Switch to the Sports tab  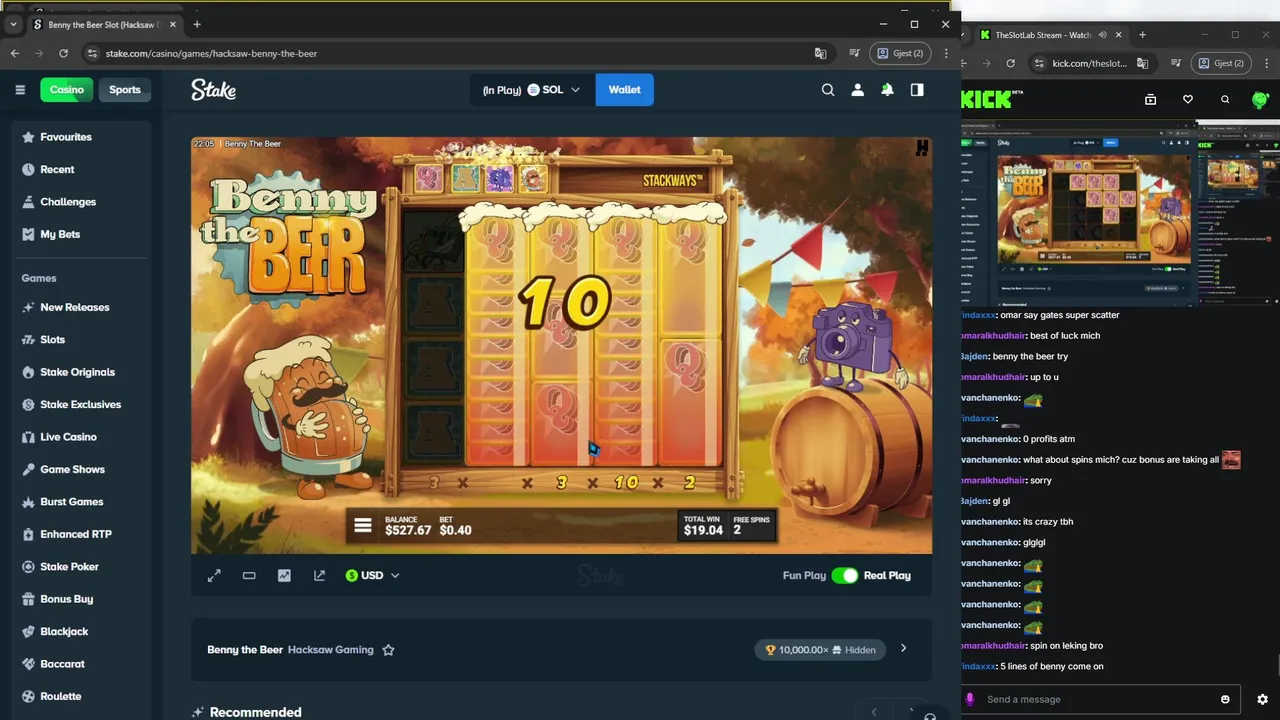(x=125, y=90)
